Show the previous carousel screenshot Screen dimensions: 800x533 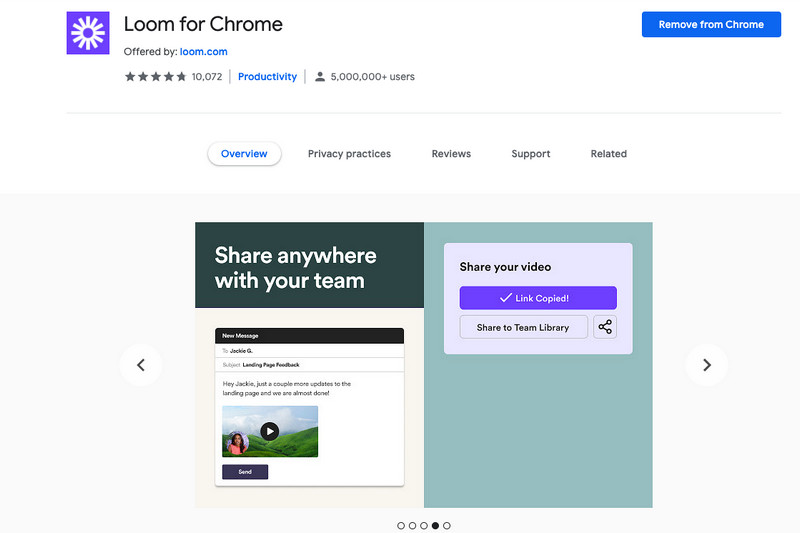click(x=141, y=365)
